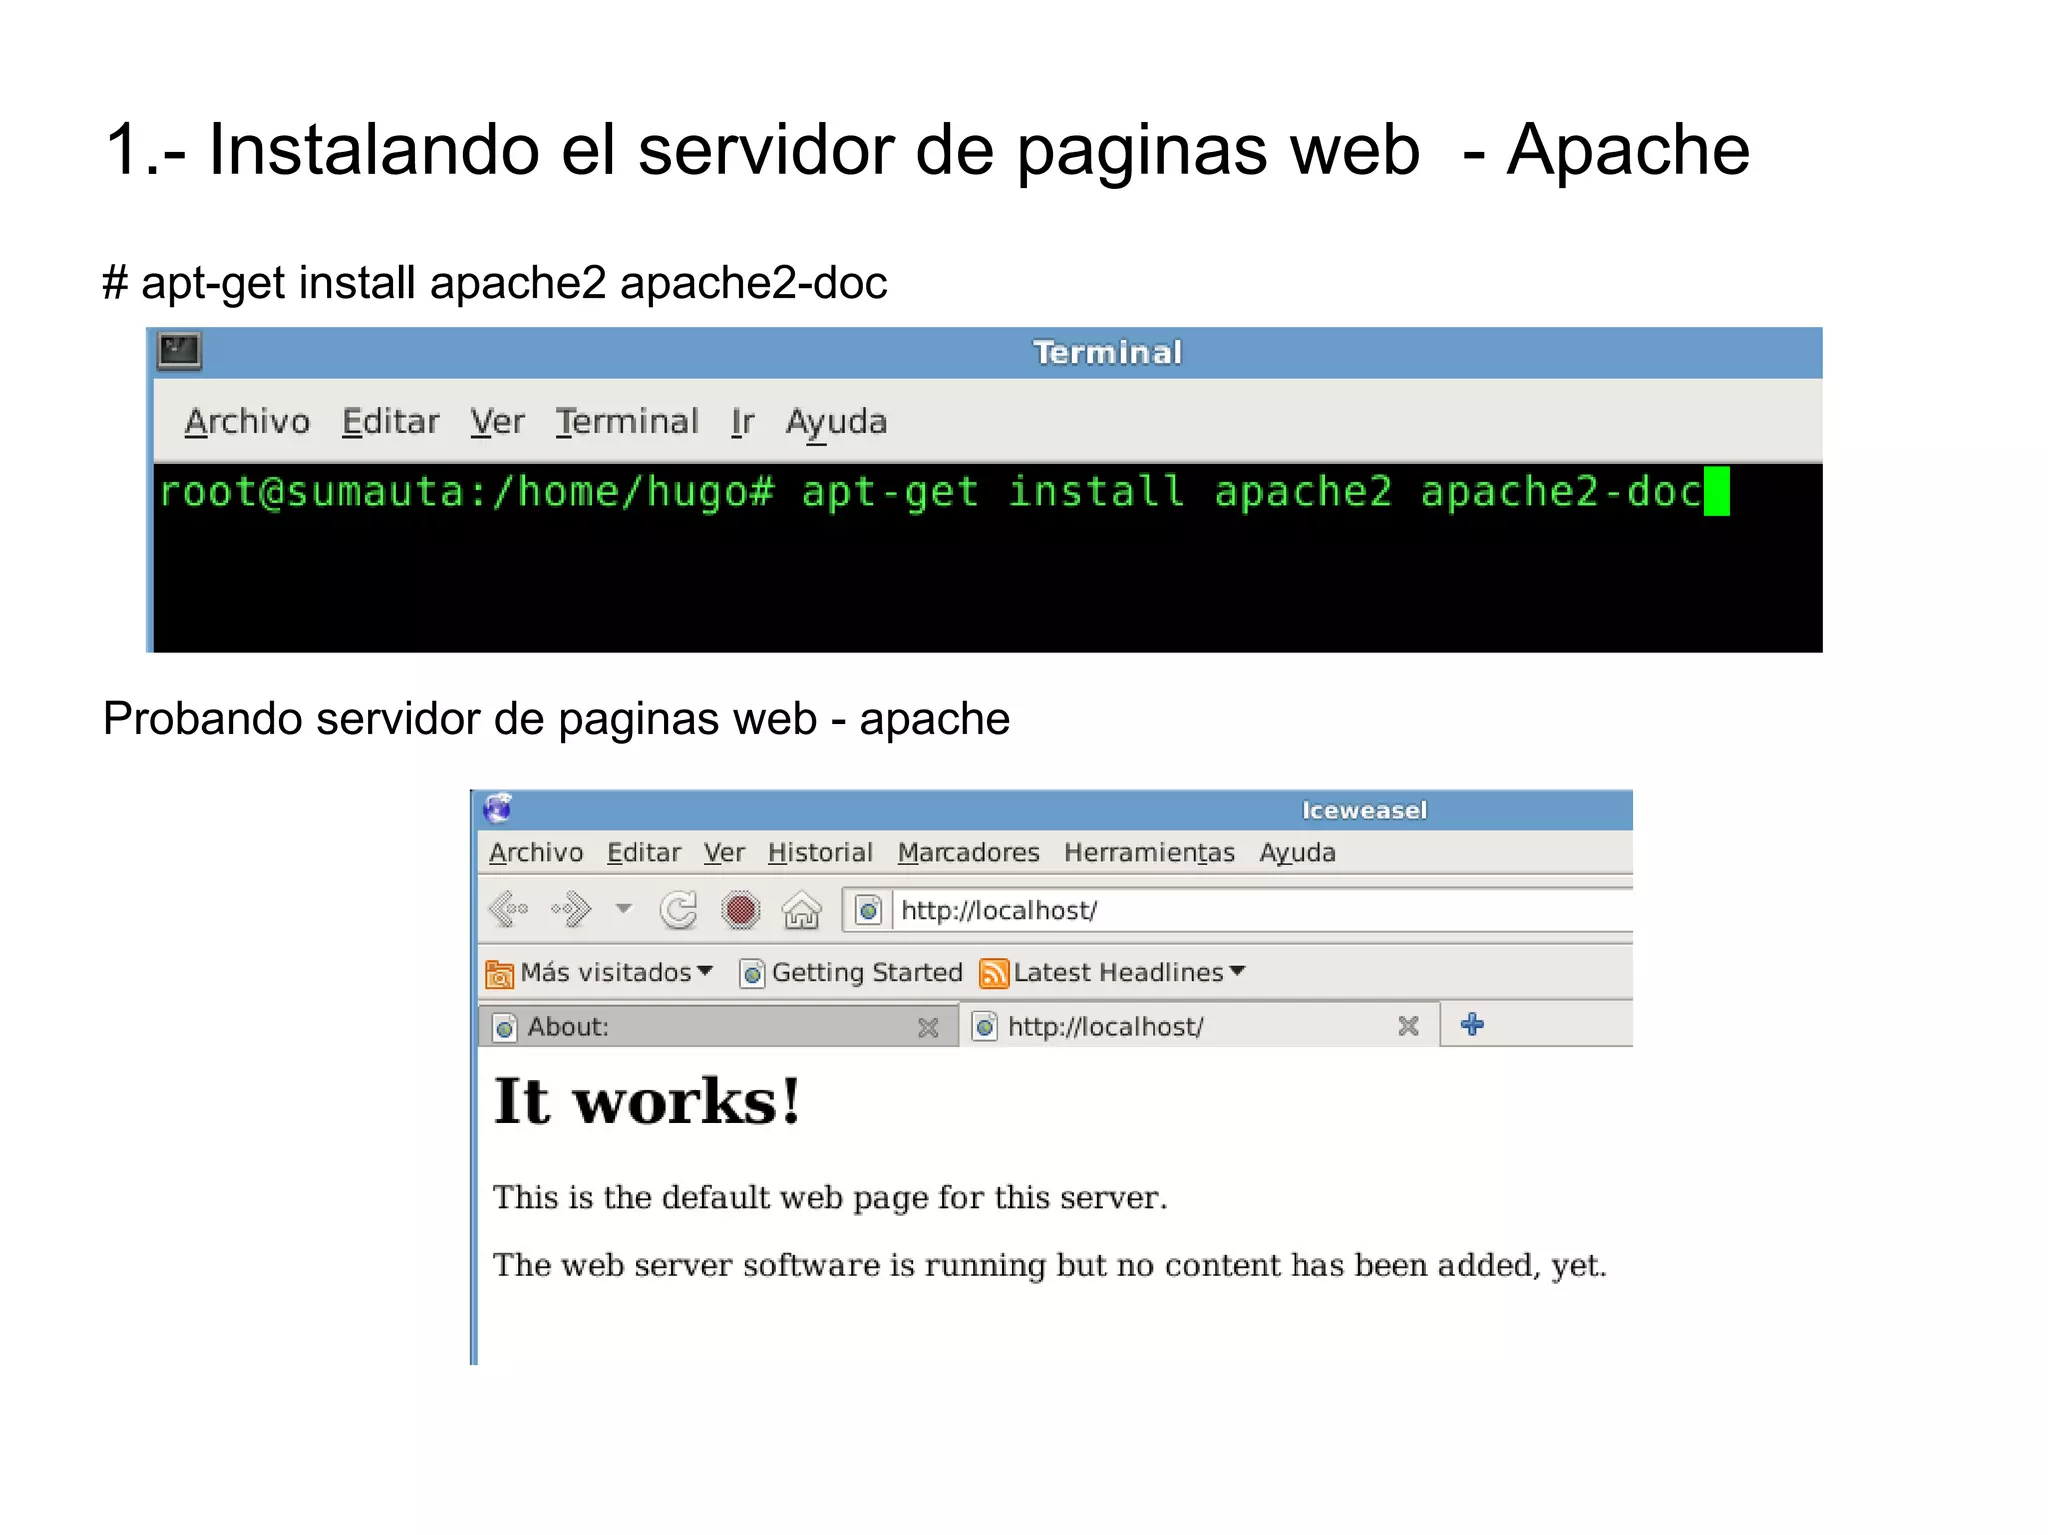Open Ayuda menu in Iceweasel
The height and width of the screenshot is (1535, 2048).
coord(1297,853)
